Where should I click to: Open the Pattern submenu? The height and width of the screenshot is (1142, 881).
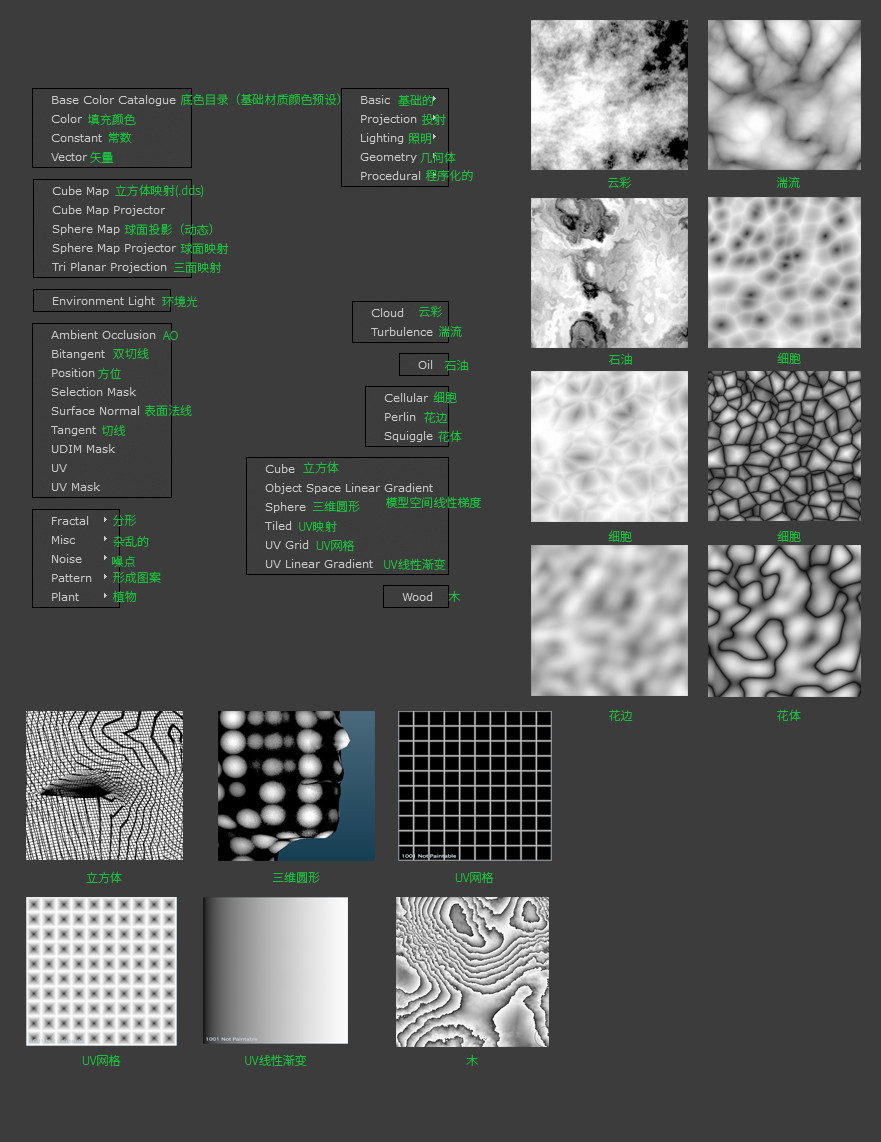[72, 578]
